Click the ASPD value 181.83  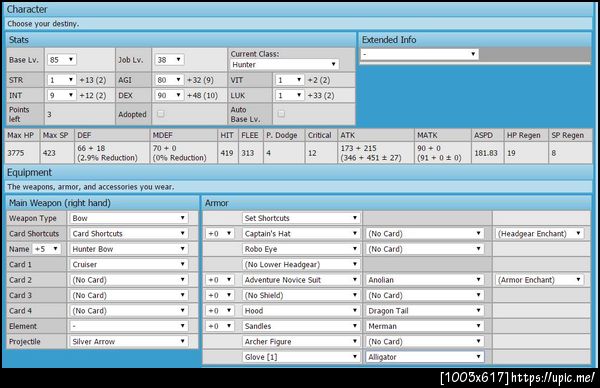[x=486, y=153]
